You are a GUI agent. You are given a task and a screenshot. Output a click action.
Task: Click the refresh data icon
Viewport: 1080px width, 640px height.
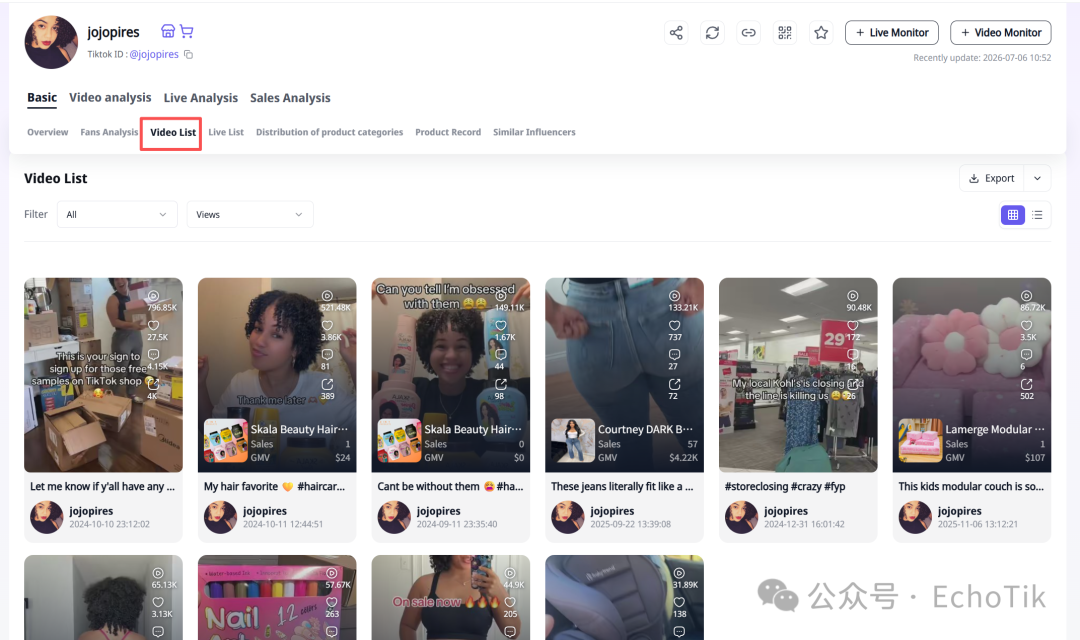point(712,32)
